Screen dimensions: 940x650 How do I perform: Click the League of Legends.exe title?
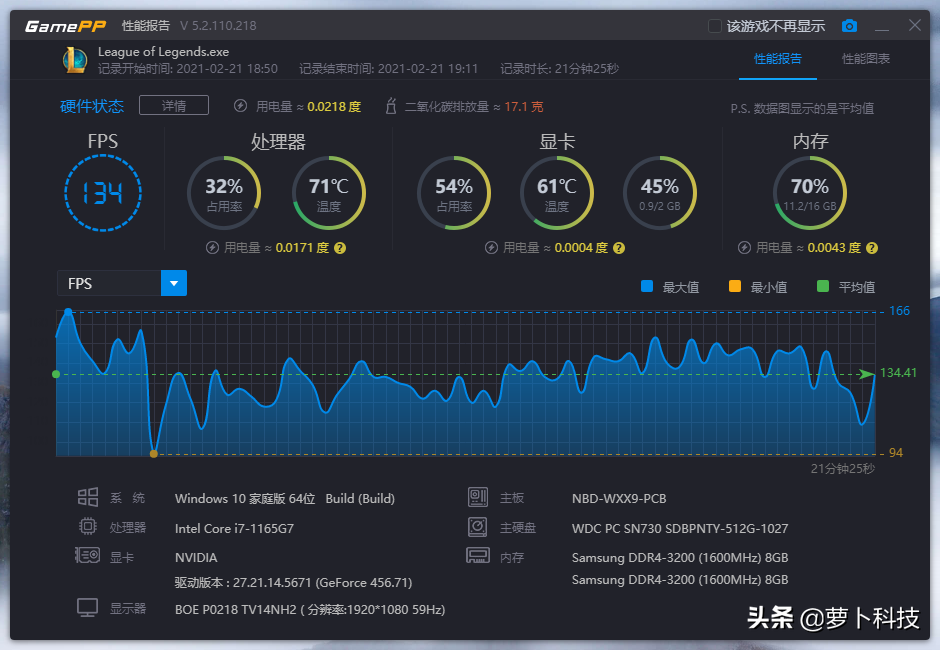164,52
